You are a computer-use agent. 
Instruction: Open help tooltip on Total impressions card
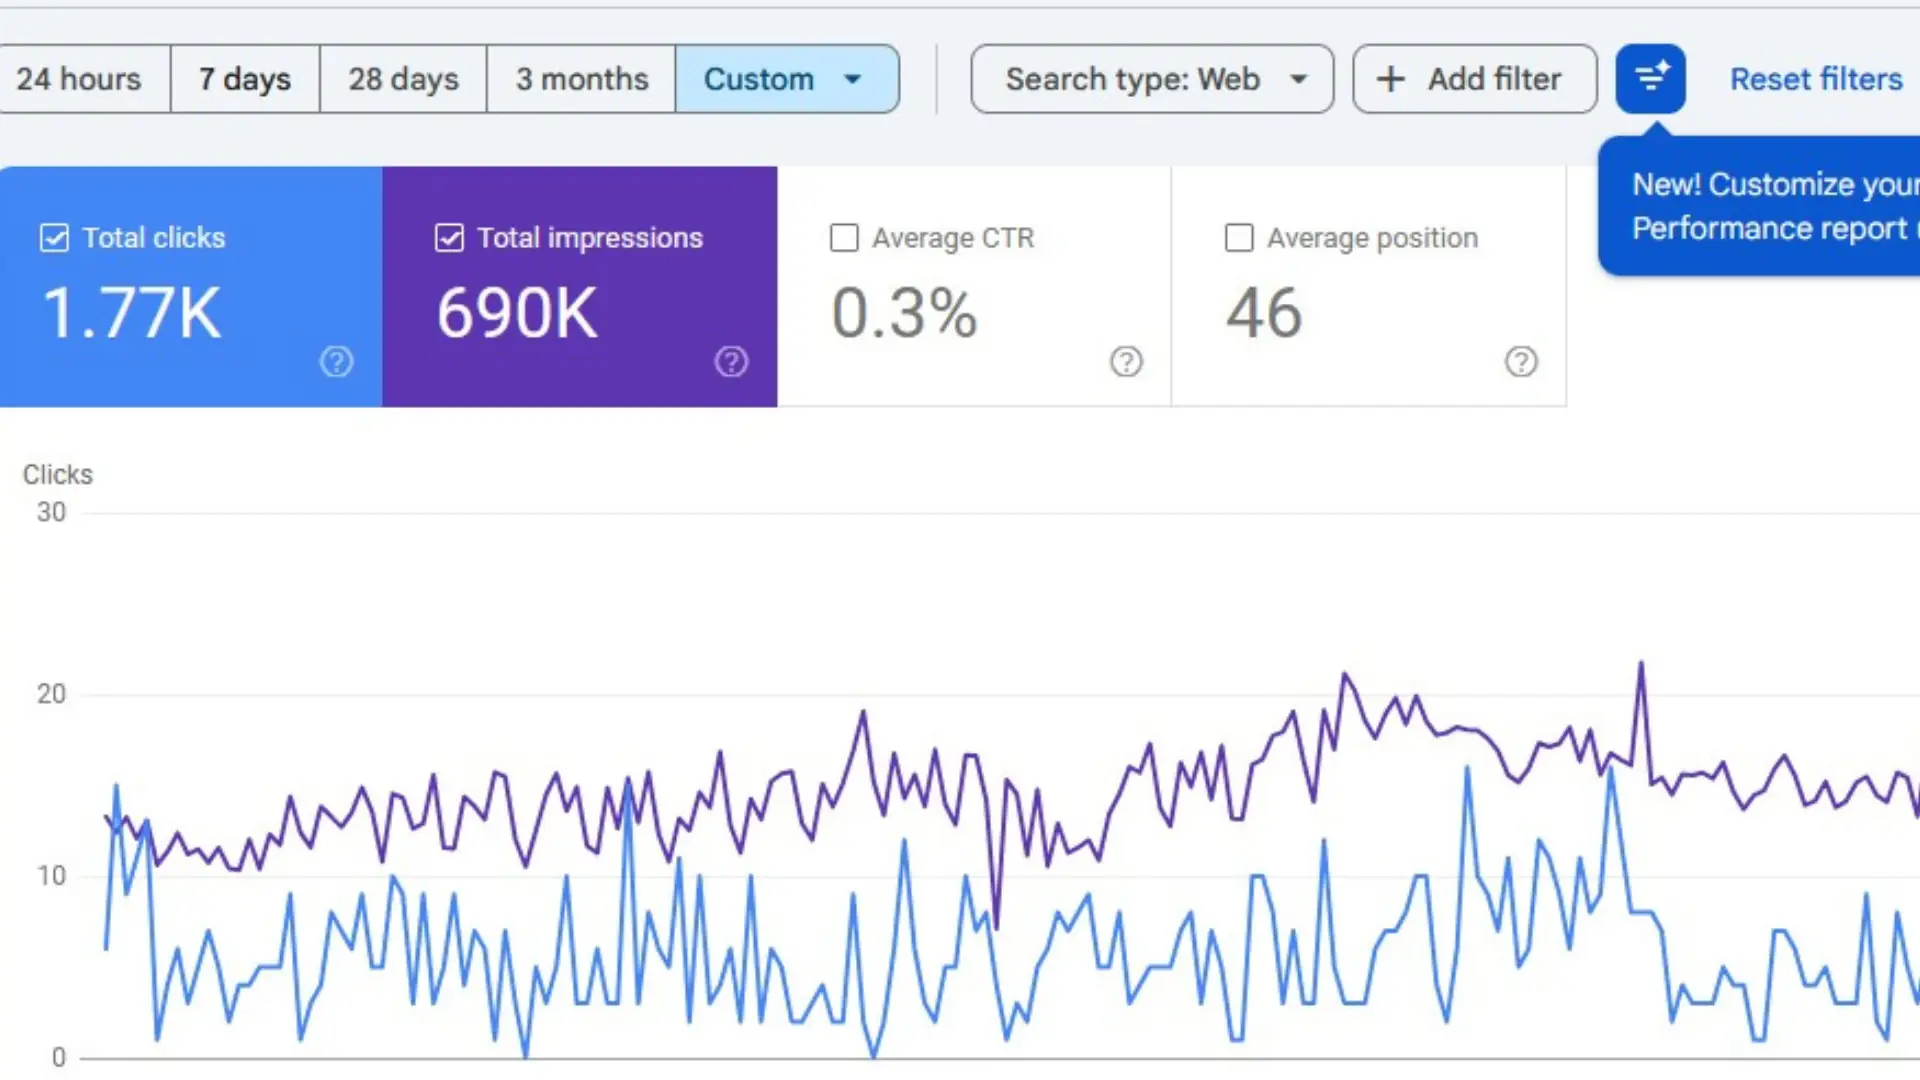pos(731,362)
